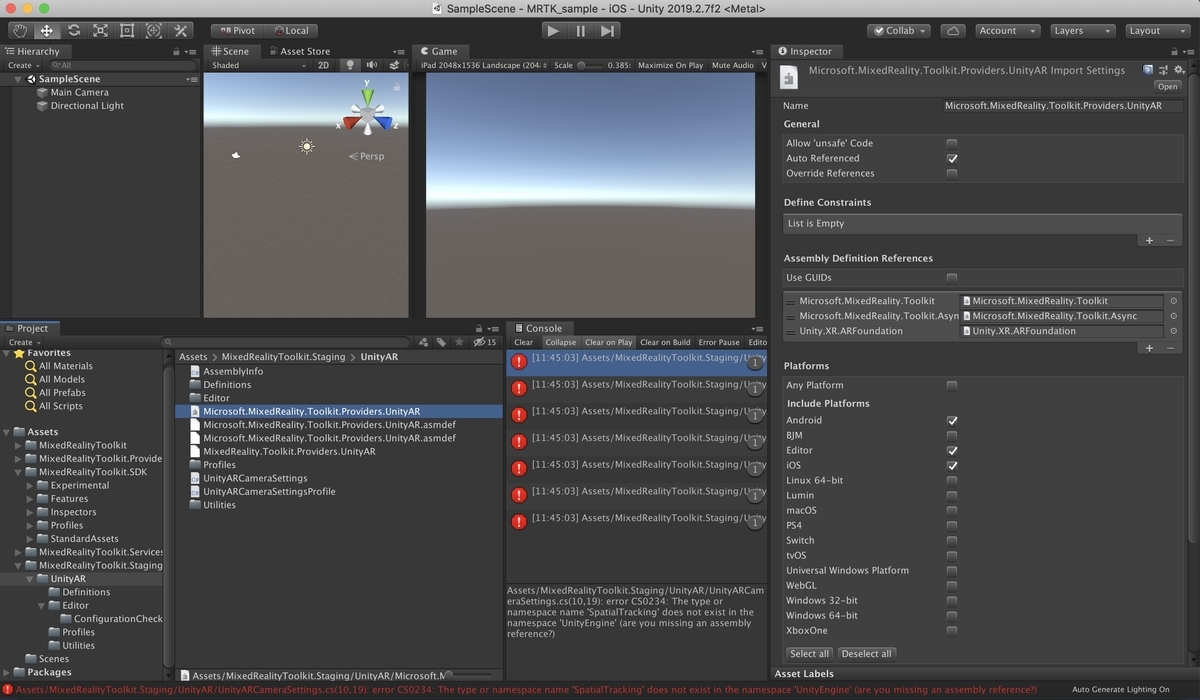The width and height of the screenshot is (1200, 700).
Task: Switch to the Game tab
Action: tap(439, 51)
